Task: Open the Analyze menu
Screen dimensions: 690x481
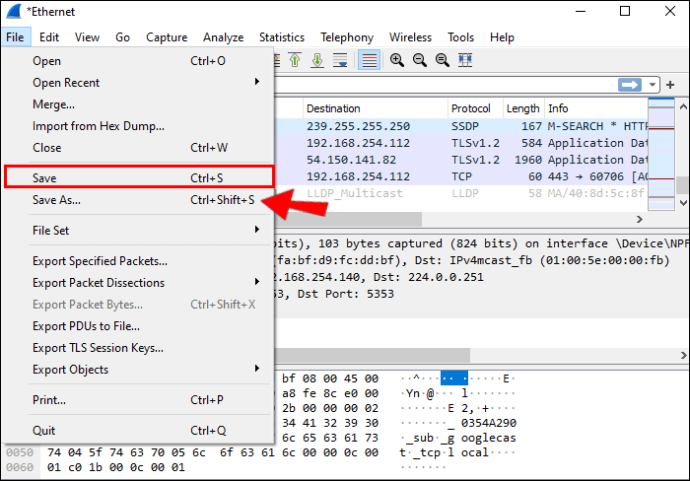Action: click(x=224, y=37)
